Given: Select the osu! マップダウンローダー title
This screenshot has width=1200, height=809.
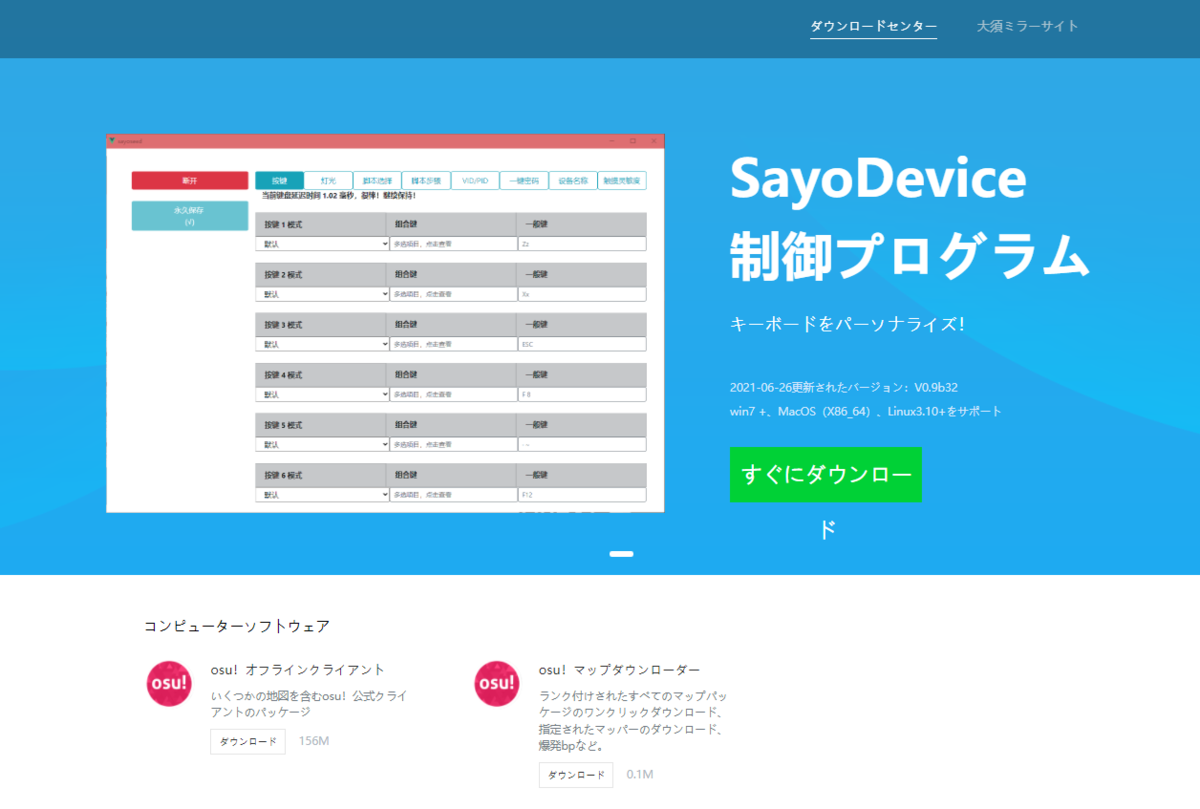Looking at the screenshot, I should pyautogui.click(x=619, y=669).
